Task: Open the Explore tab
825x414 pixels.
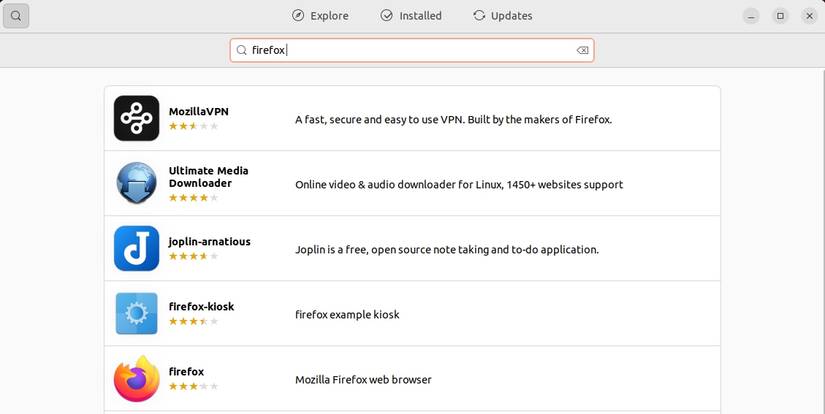Action: coord(320,16)
